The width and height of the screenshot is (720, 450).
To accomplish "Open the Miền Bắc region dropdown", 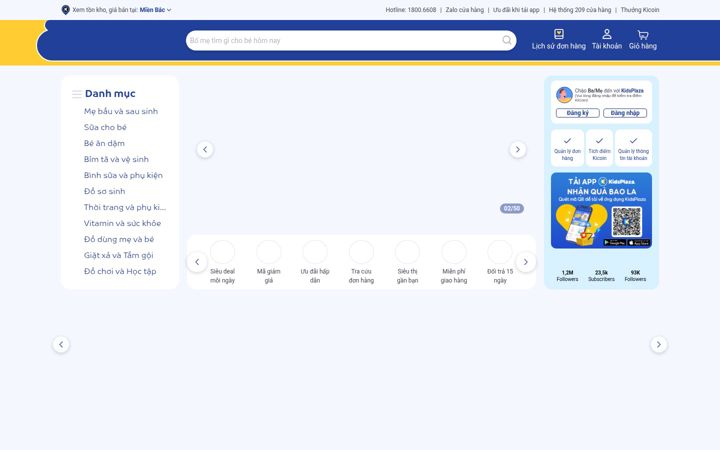I will pyautogui.click(x=155, y=10).
